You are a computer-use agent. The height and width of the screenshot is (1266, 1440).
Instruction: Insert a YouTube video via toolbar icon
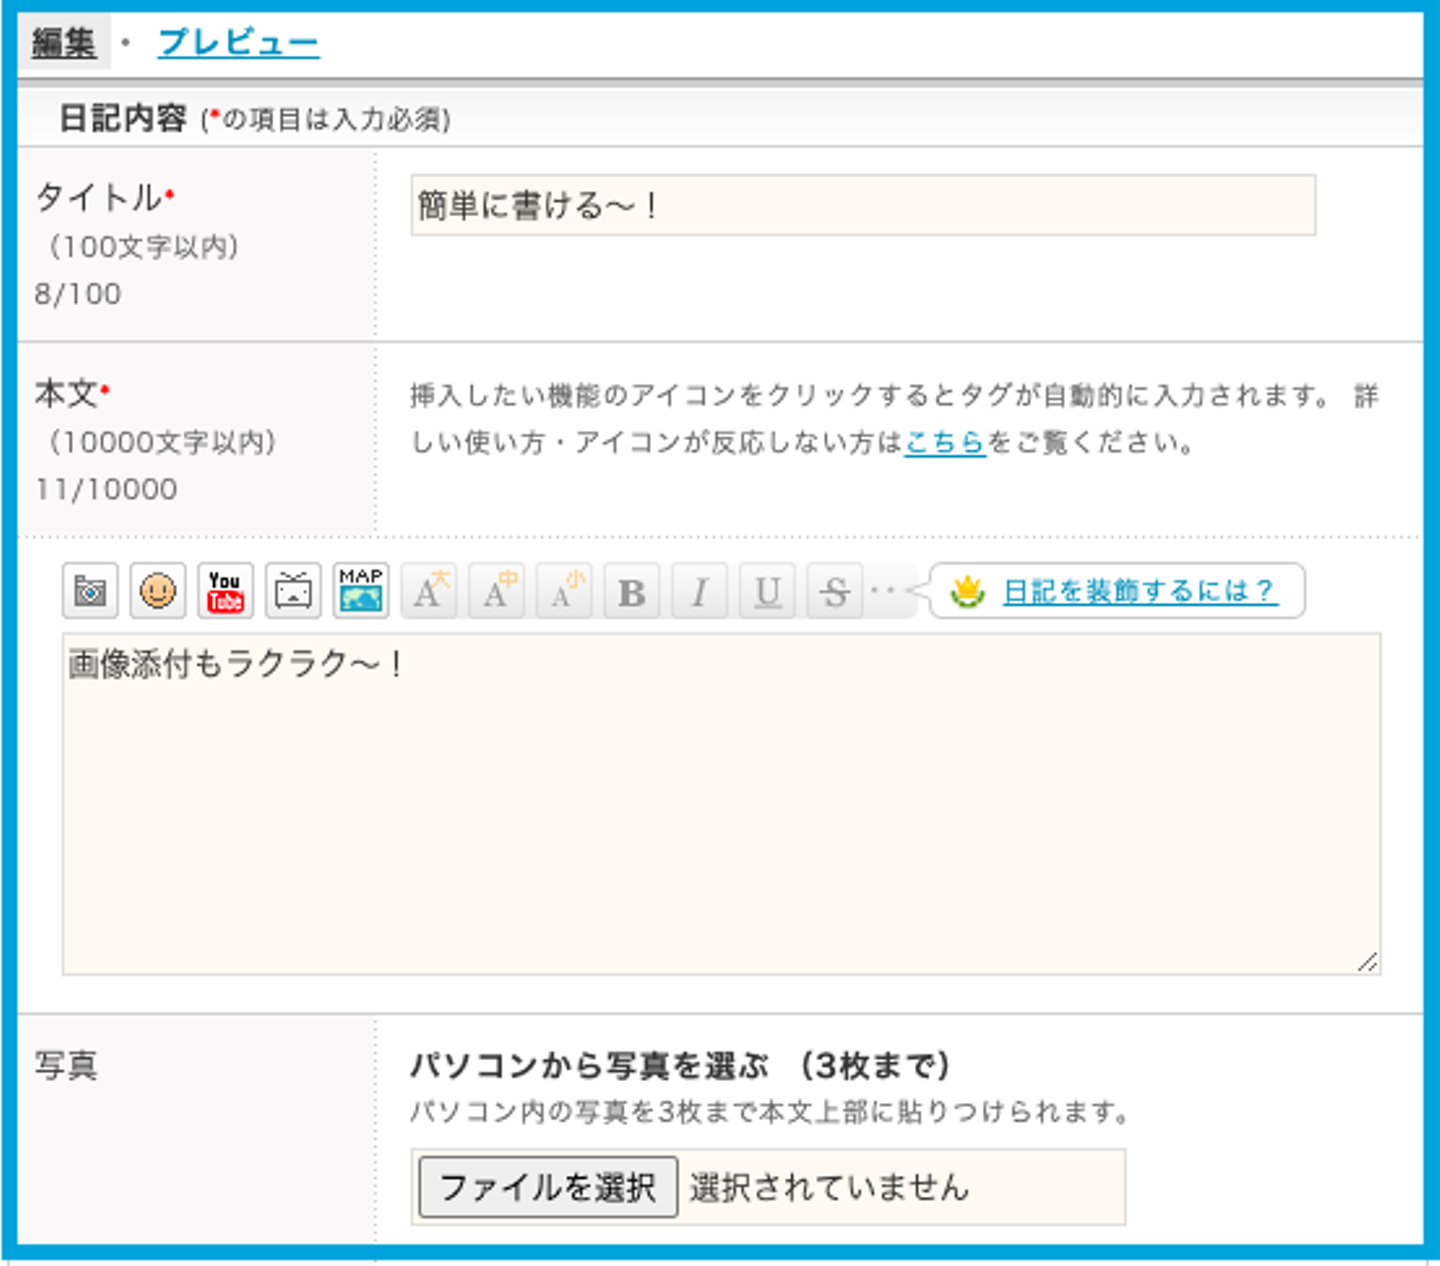[x=225, y=591]
